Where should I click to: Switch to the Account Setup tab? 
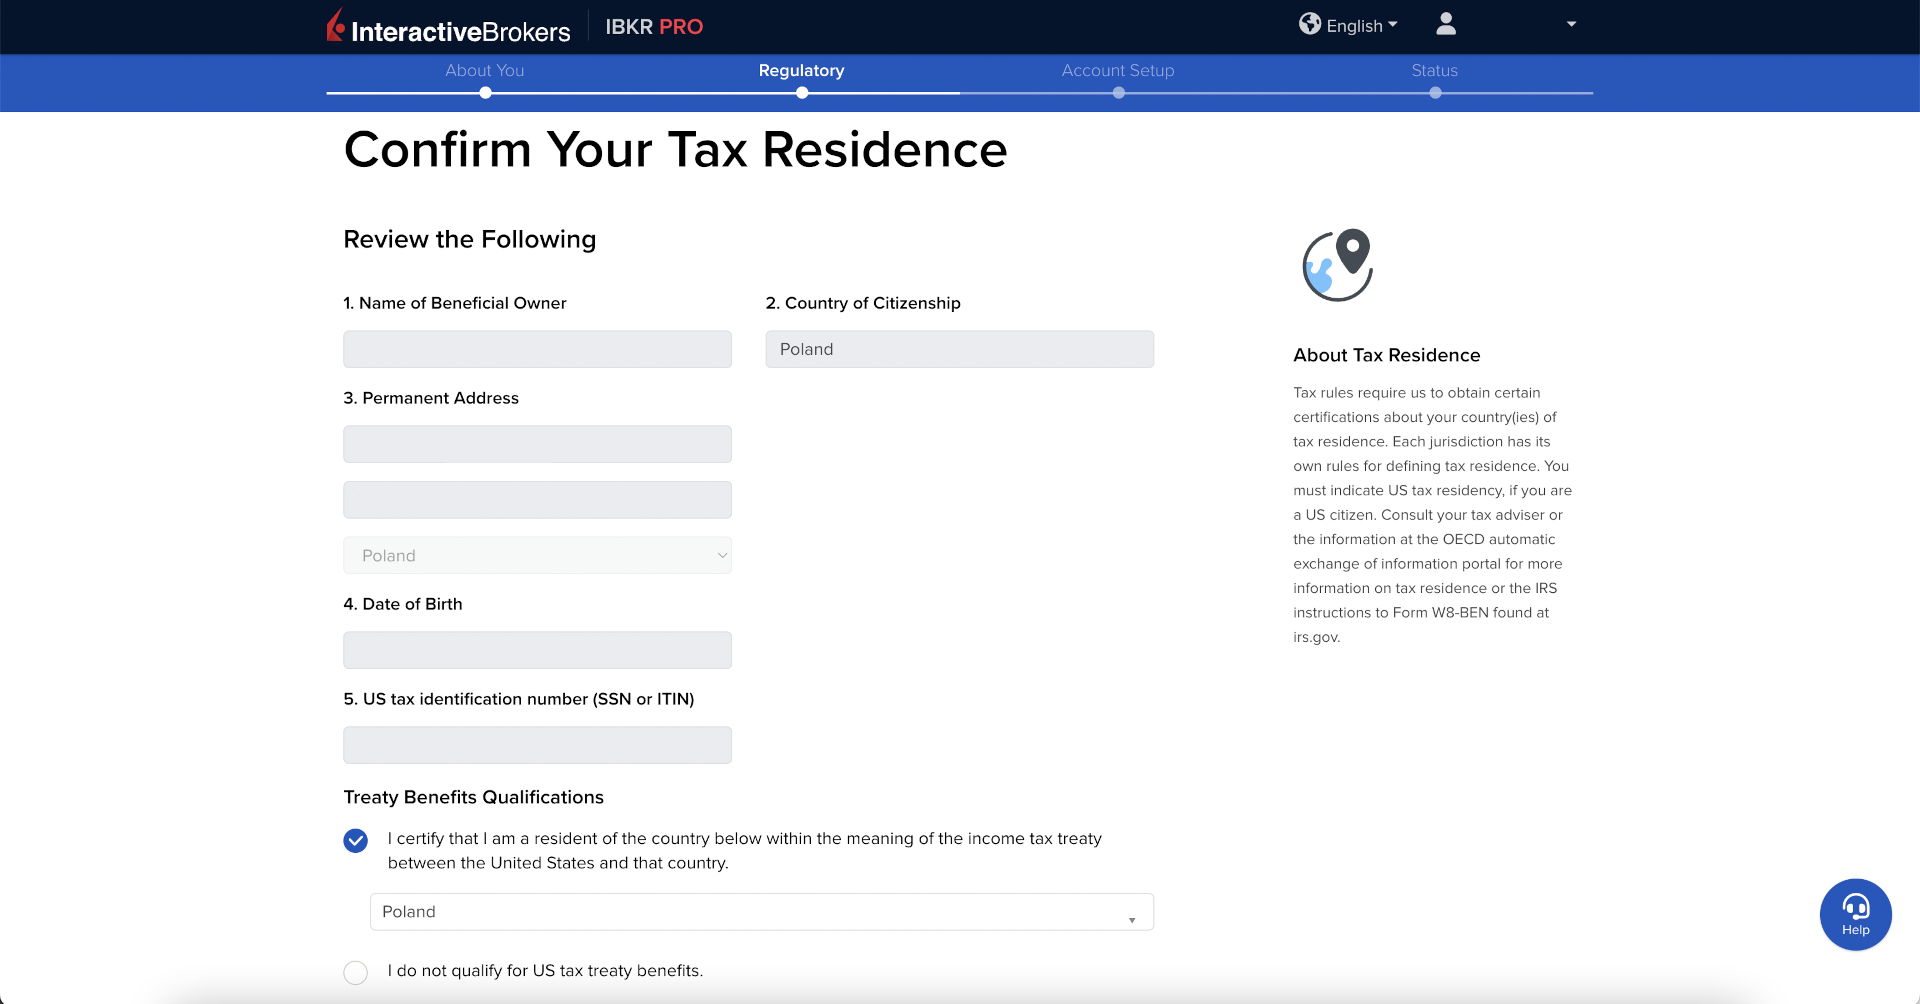tap(1118, 70)
